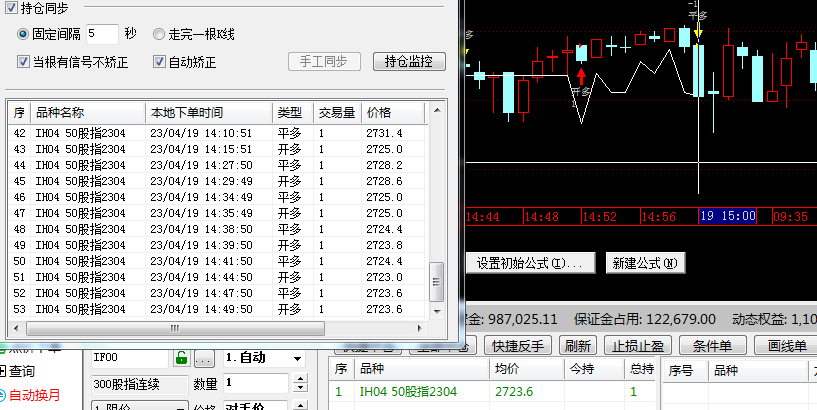Click the price stepper up arrow

pos(300,404)
